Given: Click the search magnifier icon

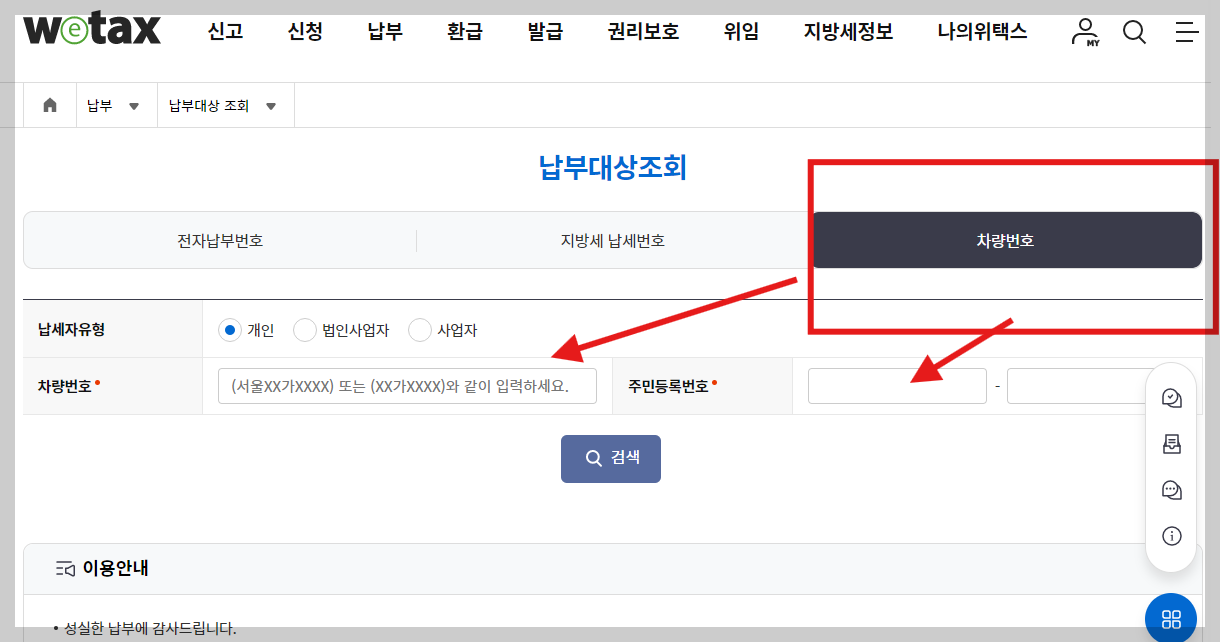Looking at the screenshot, I should click(x=1134, y=32).
